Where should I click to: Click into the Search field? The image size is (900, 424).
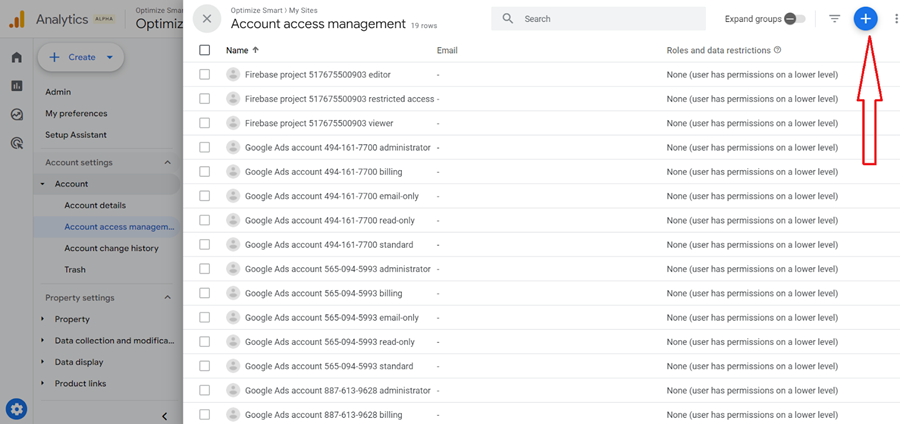coord(598,19)
